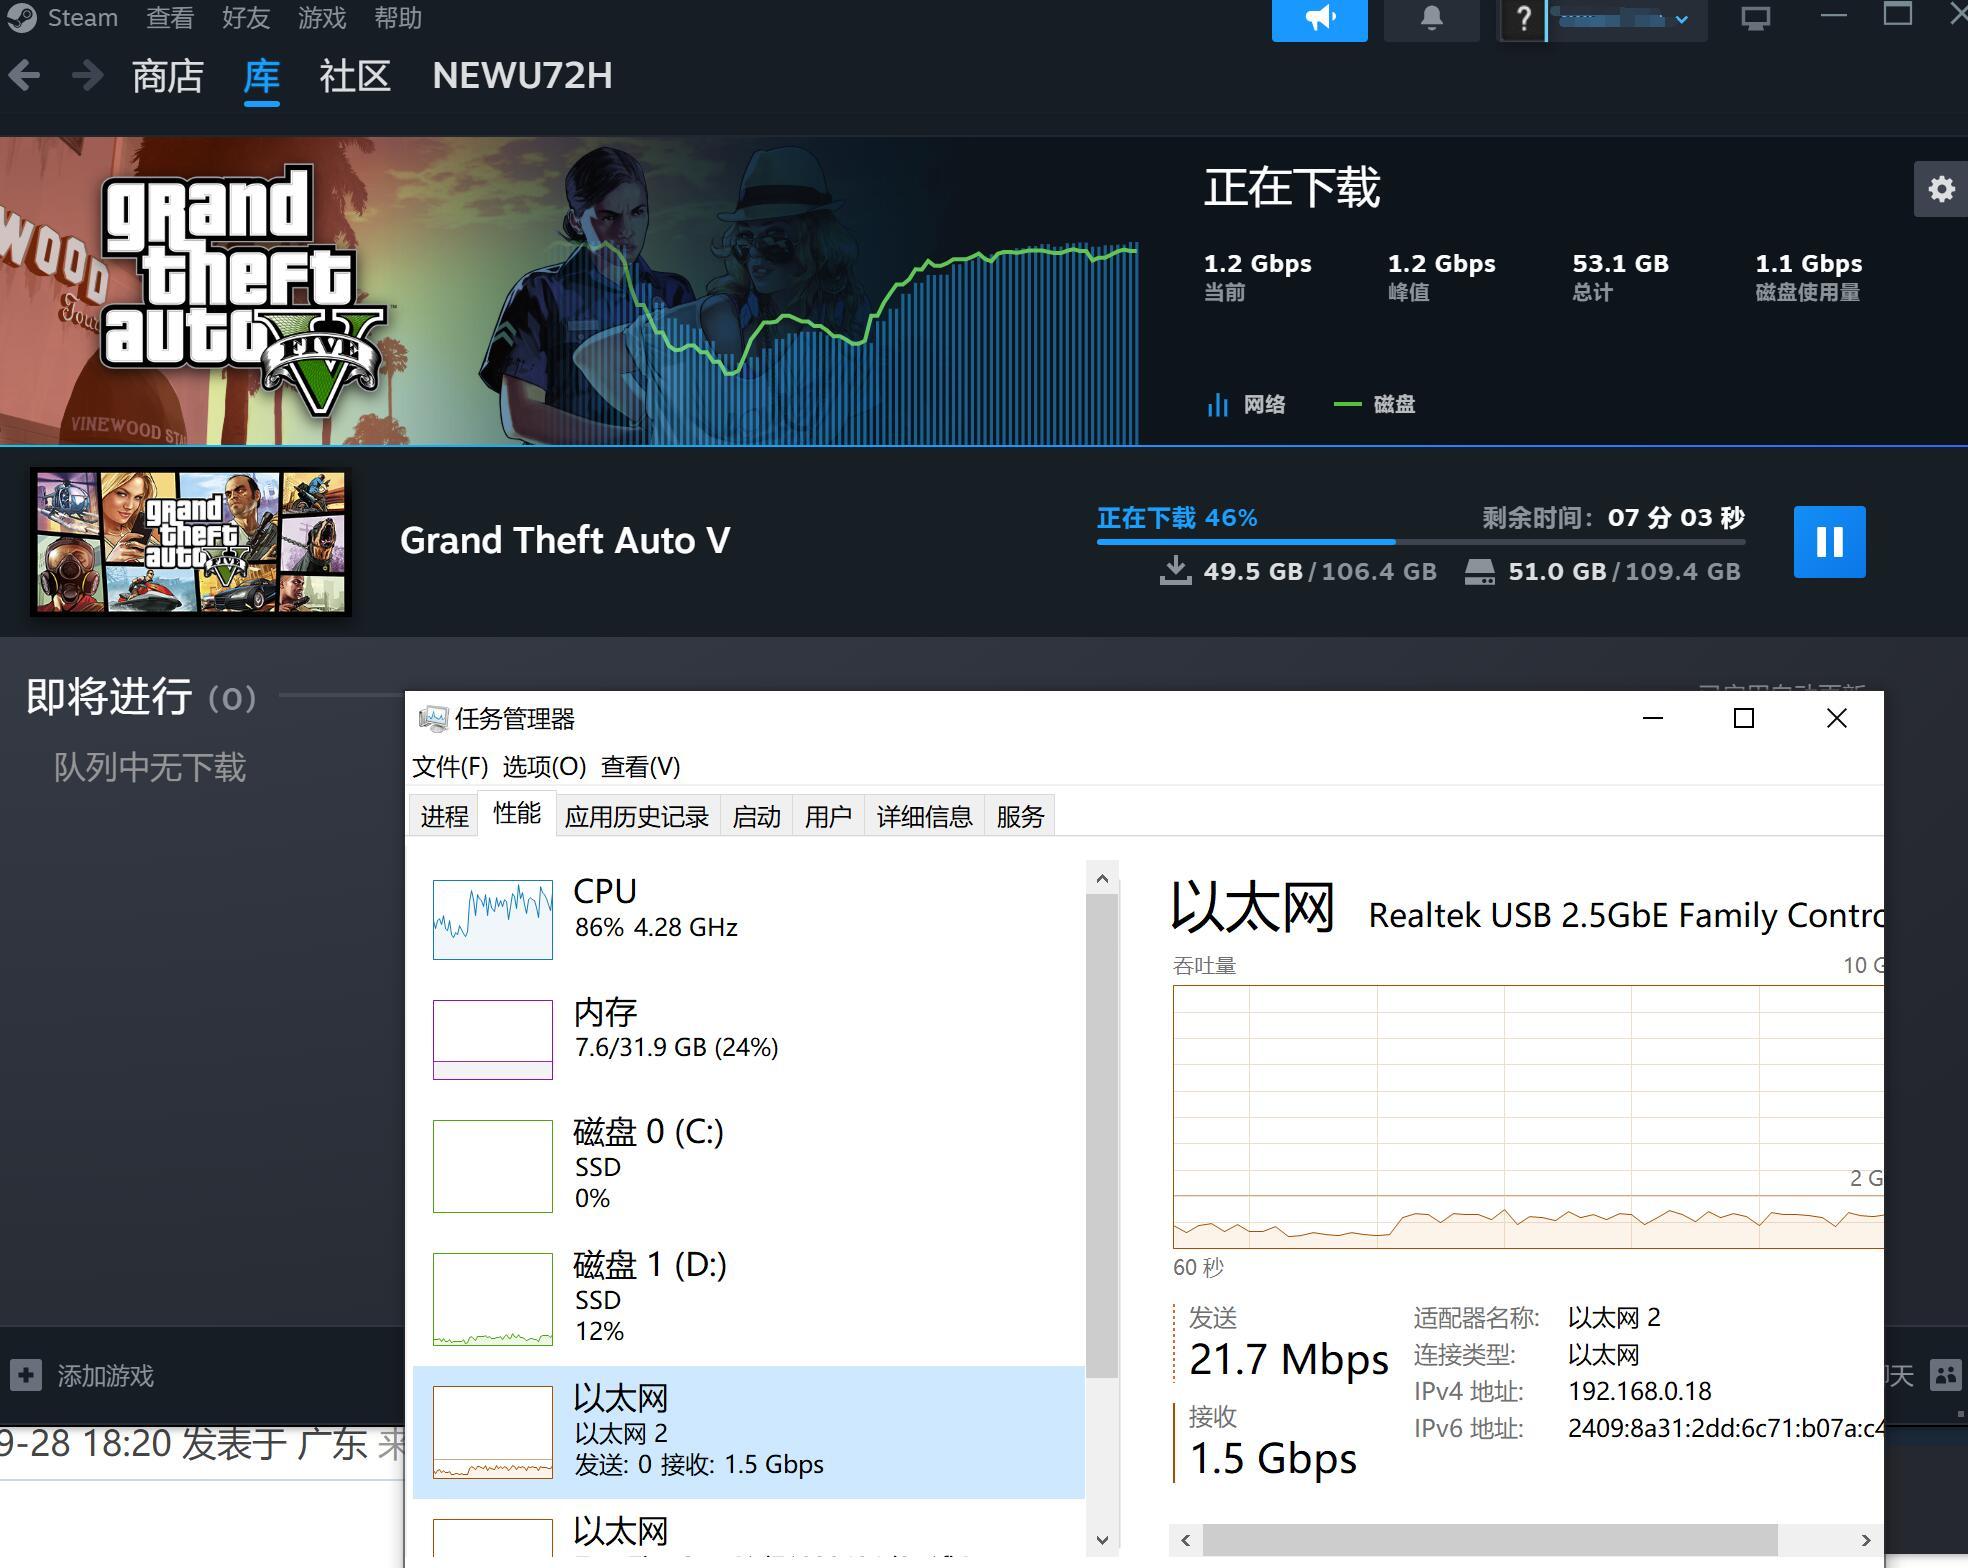Switch Steam to Big Picture mode icon
Screen dimensions: 1968x1568
(1755, 18)
